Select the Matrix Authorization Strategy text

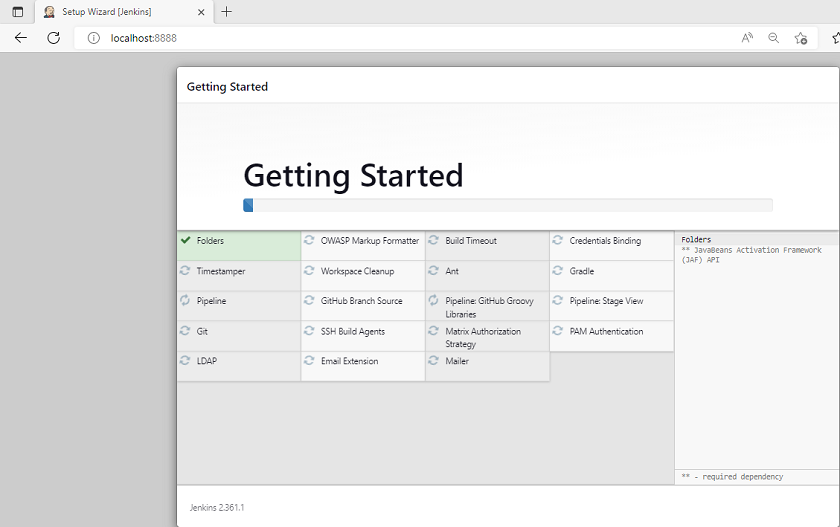tap(483, 337)
